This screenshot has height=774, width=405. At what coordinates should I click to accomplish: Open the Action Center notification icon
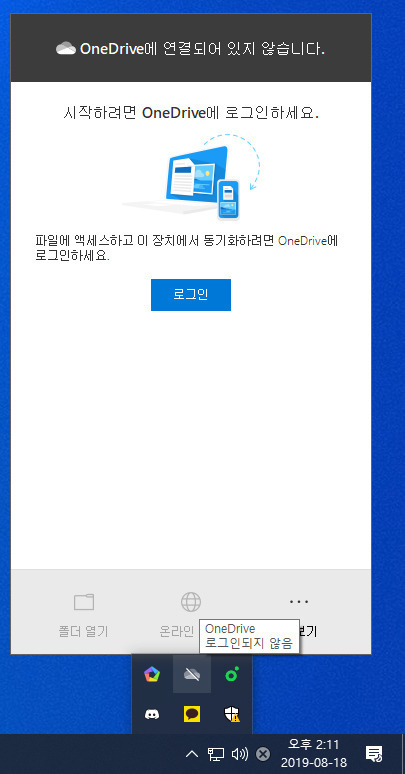[373, 754]
